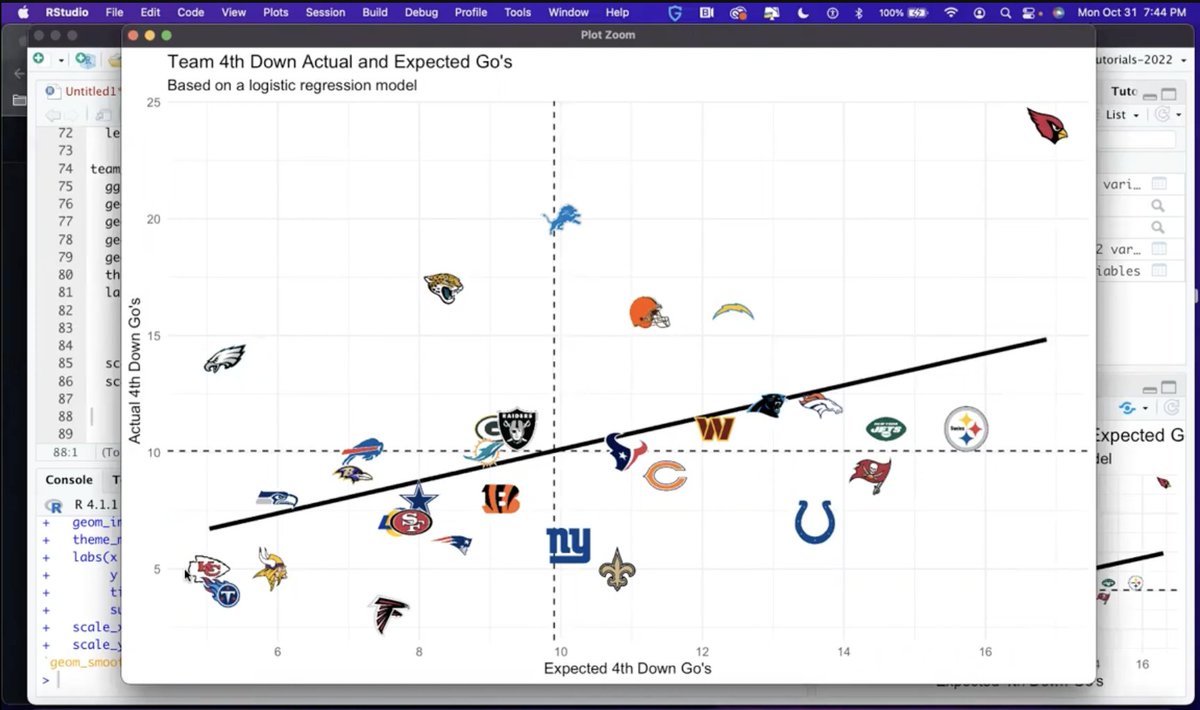Minimize the lower-right Plots pane

pos(1152,389)
